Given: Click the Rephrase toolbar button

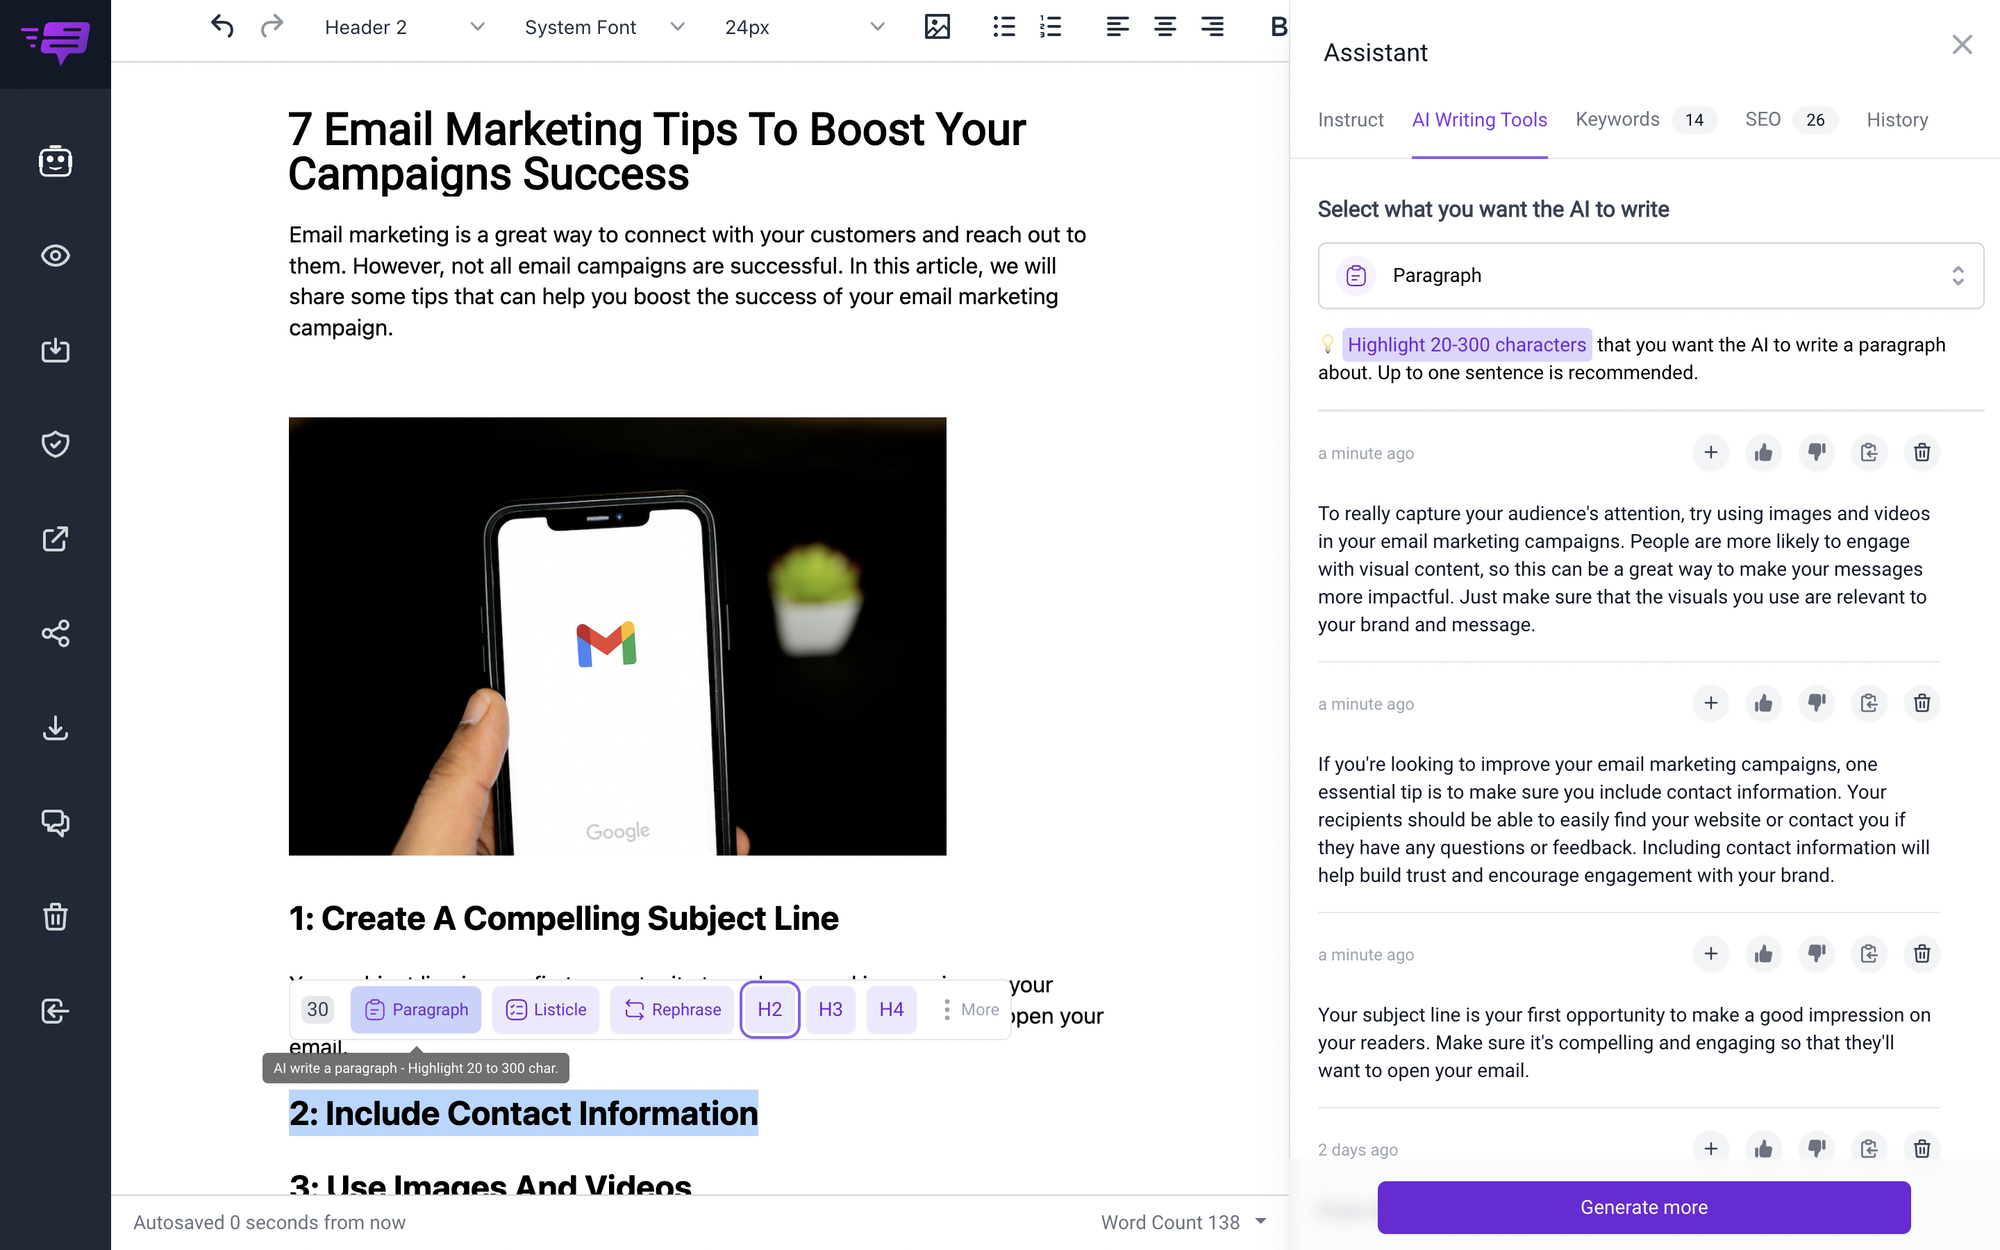Looking at the screenshot, I should point(674,1010).
